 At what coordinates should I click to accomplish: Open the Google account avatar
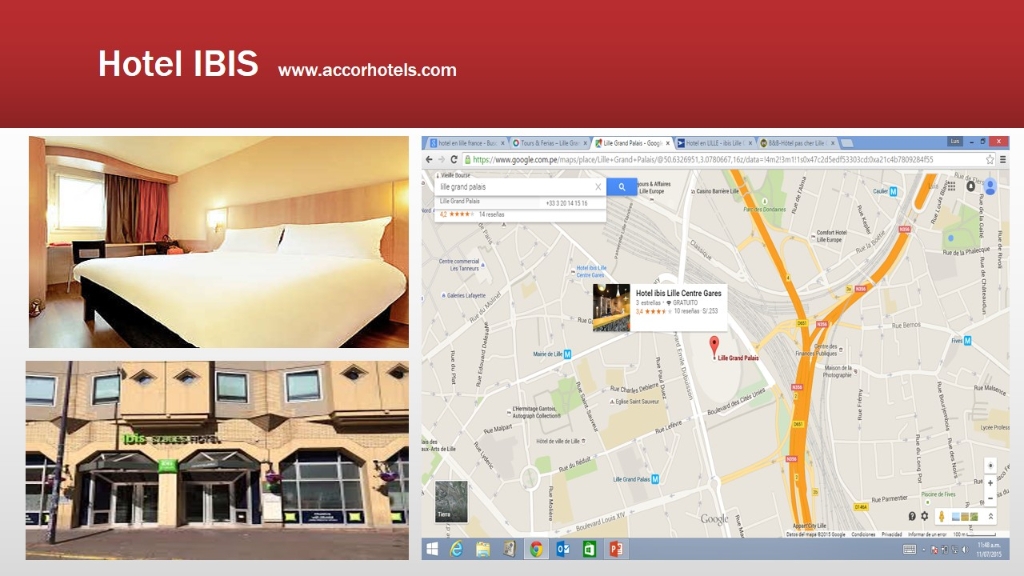[x=990, y=187]
